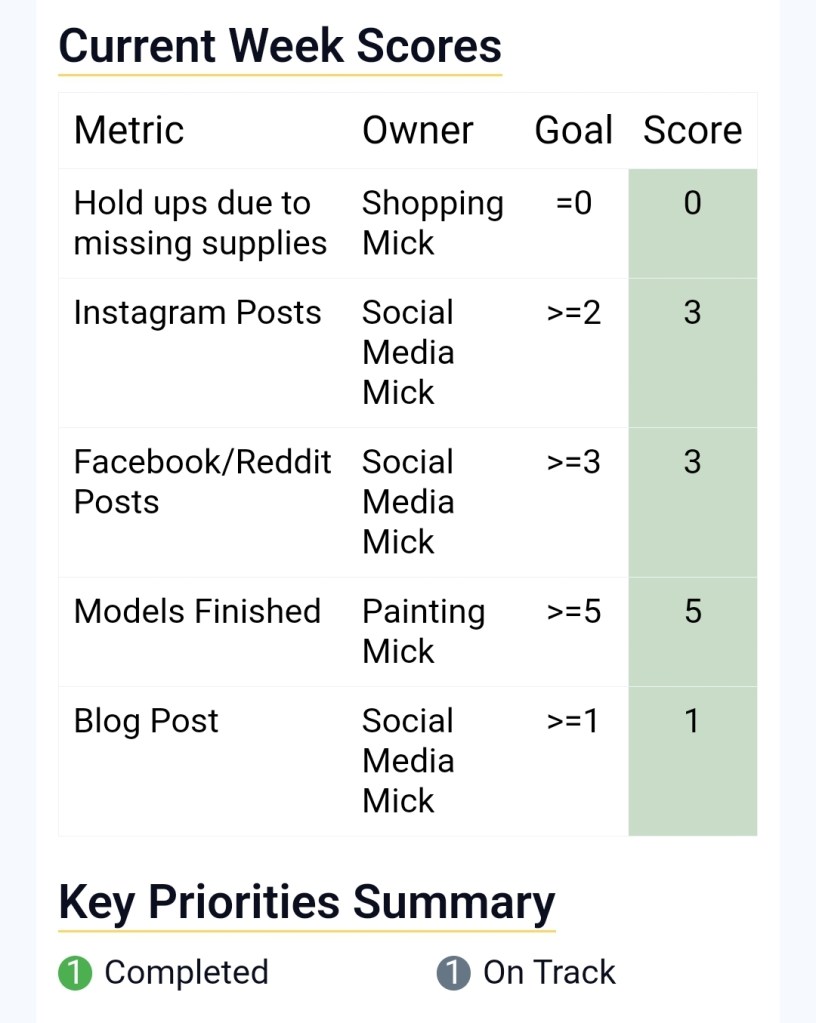The height and width of the screenshot is (1023, 816).
Task: Click the green Completed count badge
Action: click(x=75, y=972)
